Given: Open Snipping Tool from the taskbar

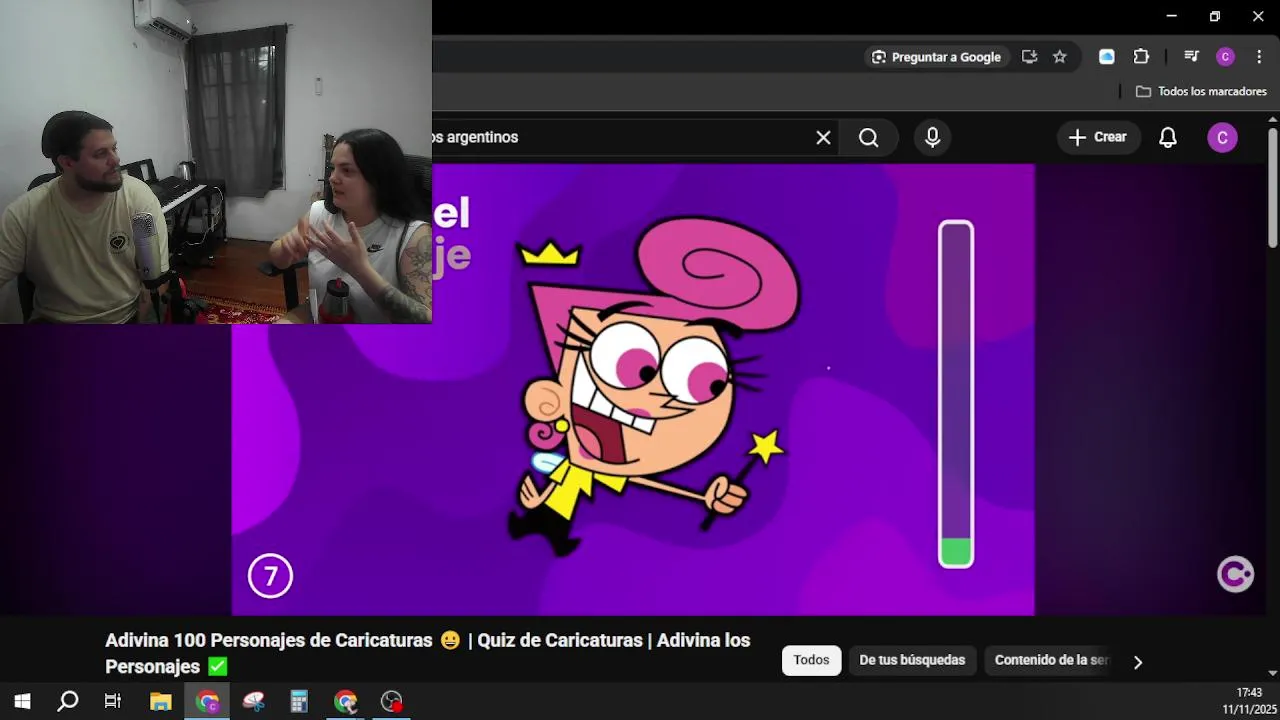Looking at the screenshot, I should pos(253,701).
